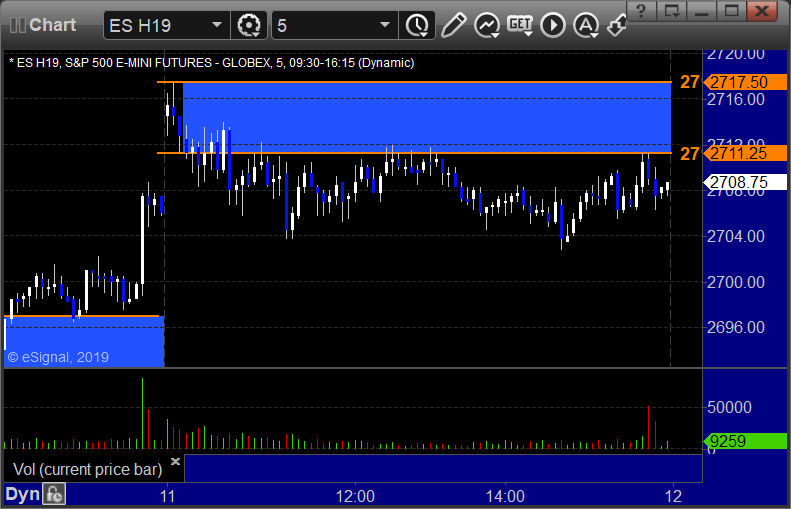Start bar replay play button
This screenshot has width=791, height=509.
pos(553,25)
